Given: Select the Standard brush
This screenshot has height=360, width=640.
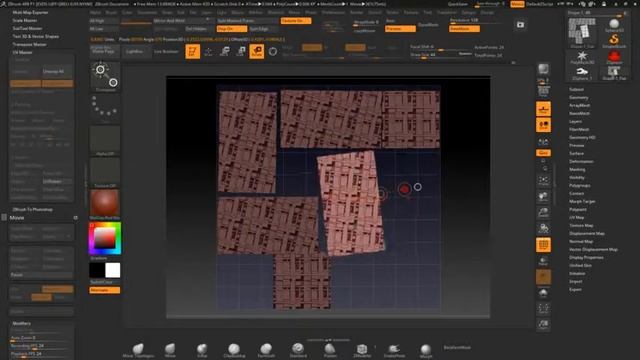Looking at the screenshot, I should pyautogui.click(x=298, y=350).
